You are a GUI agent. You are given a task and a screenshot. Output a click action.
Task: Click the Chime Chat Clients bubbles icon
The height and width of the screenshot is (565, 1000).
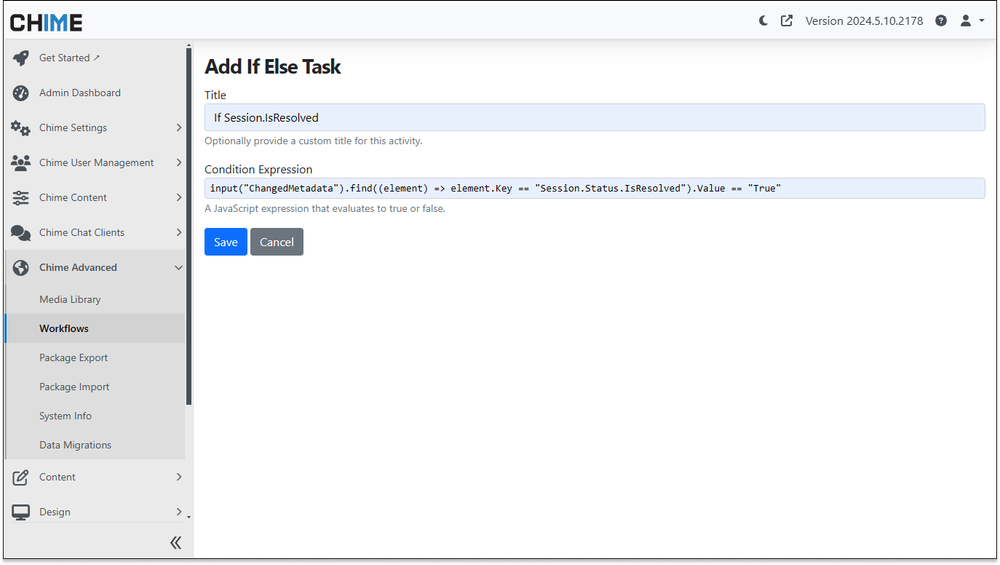pyautogui.click(x=21, y=233)
